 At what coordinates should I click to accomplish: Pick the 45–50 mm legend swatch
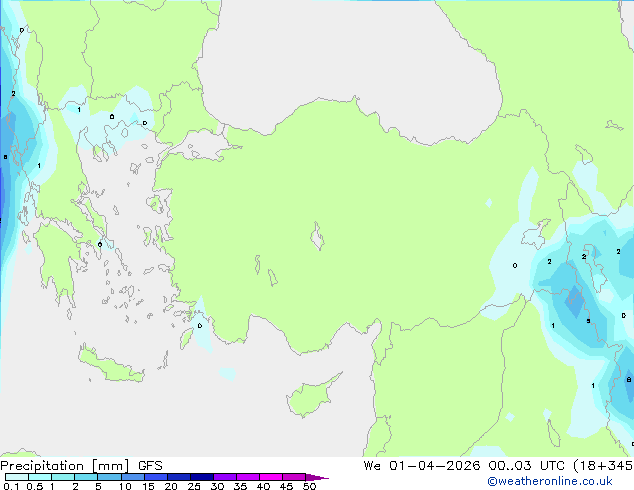[x=294, y=477]
